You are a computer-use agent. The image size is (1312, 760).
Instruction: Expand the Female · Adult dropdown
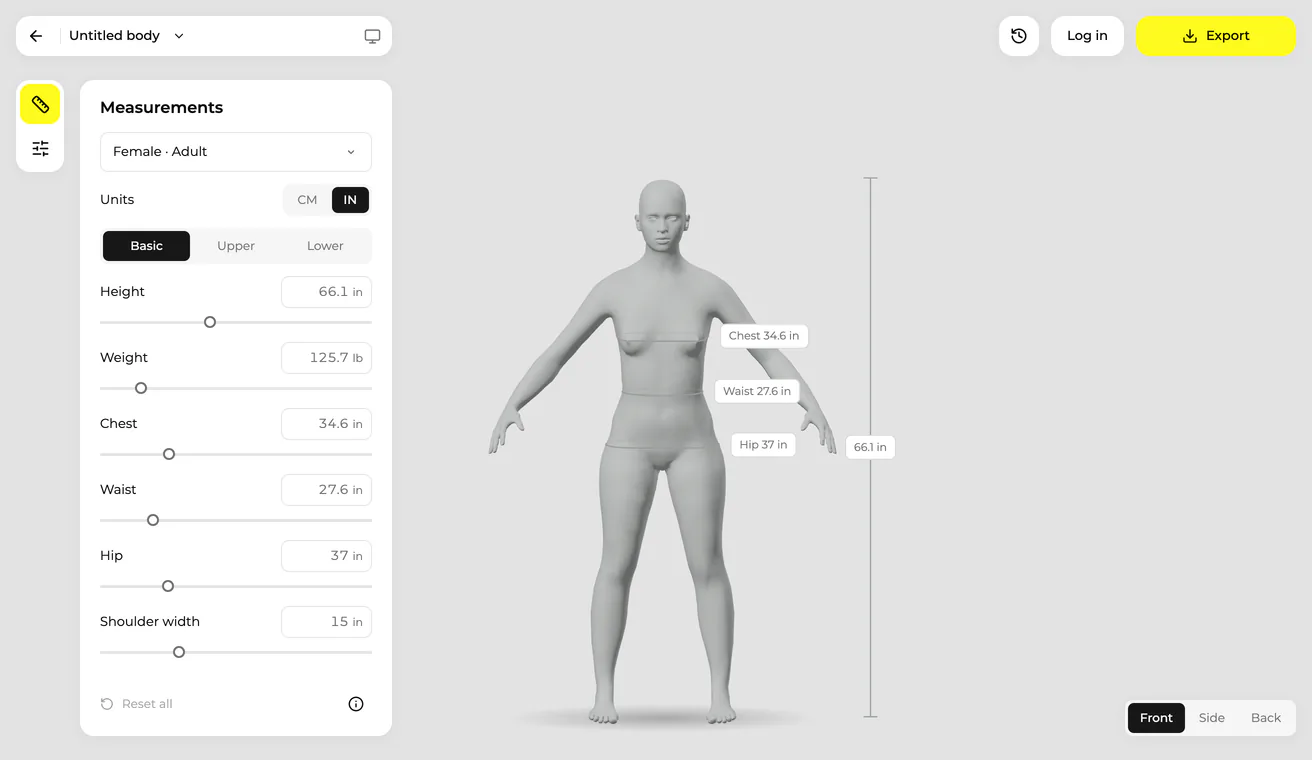[x=236, y=152]
